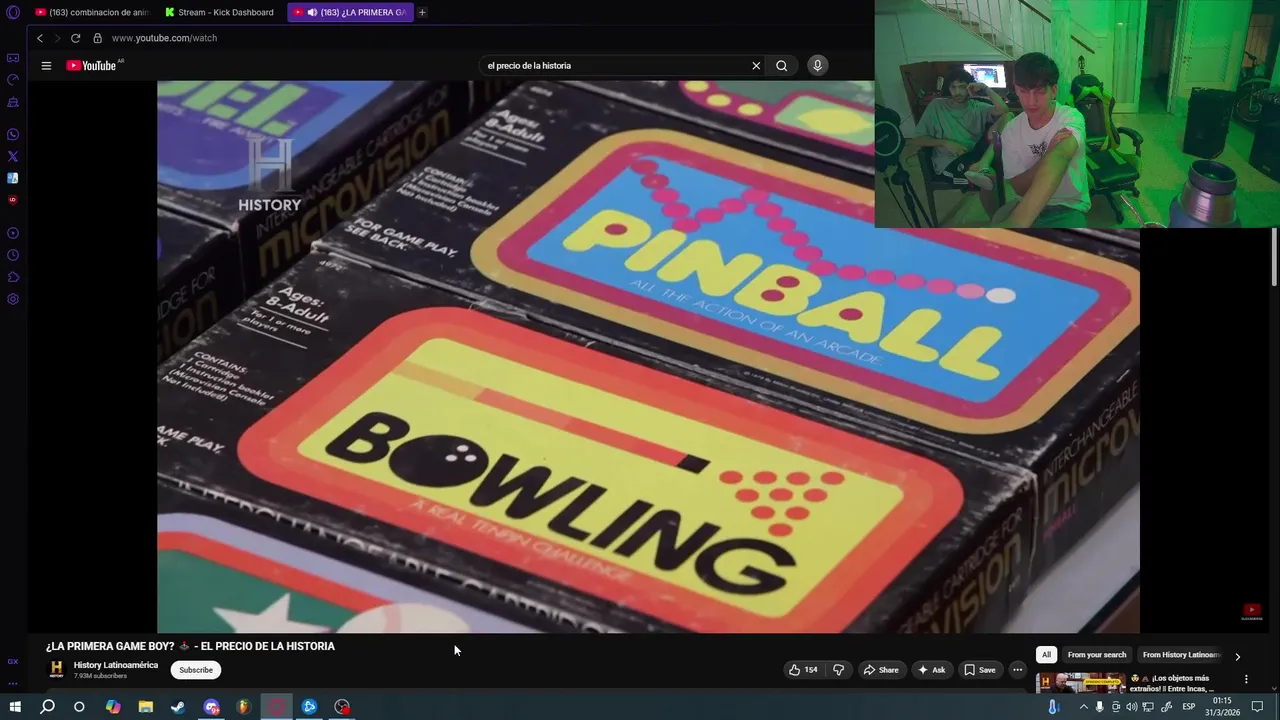
Task: Open more actions menu beside Save
Action: pos(1017,670)
